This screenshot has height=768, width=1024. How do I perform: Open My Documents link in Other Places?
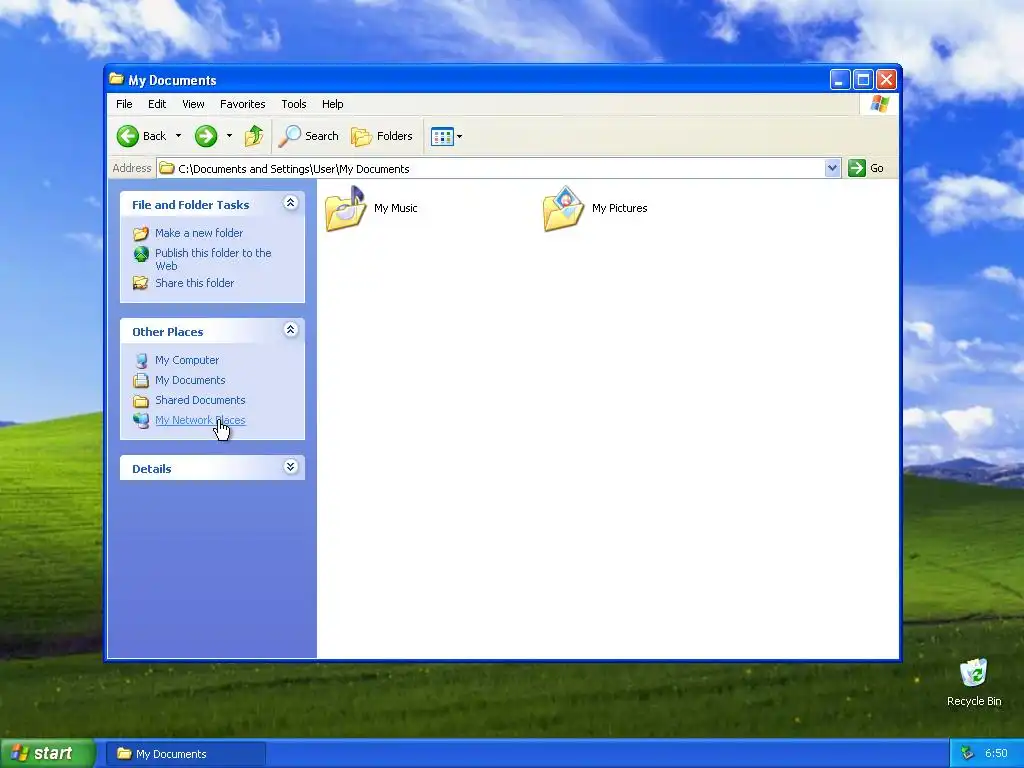coord(190,380)
